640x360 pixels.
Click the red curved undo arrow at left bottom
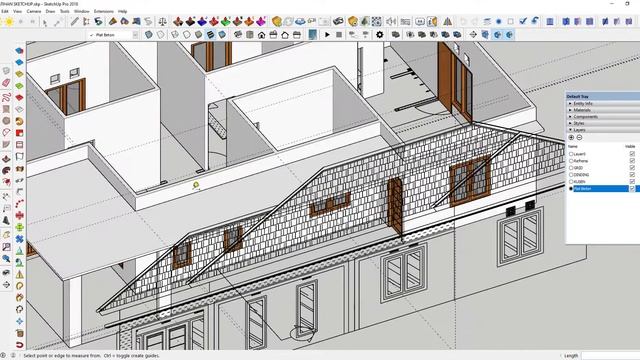coord(19,345)
